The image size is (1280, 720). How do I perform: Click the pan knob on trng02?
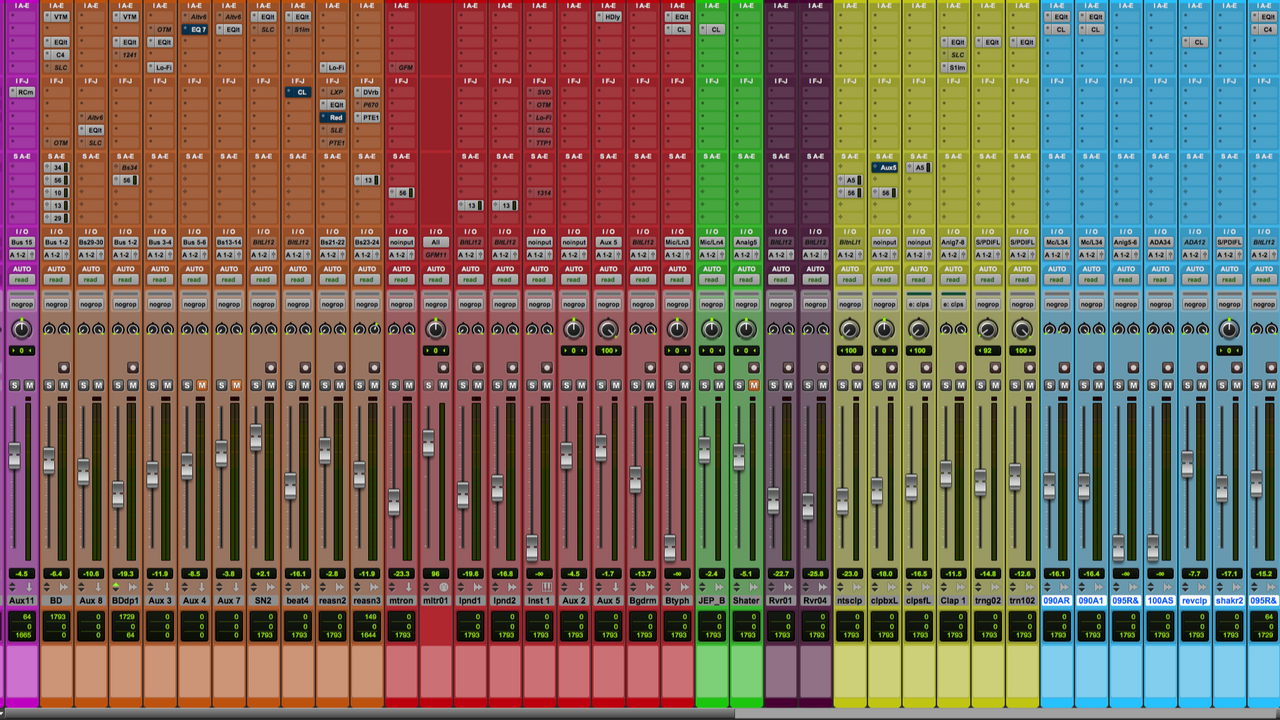(987, 329)
